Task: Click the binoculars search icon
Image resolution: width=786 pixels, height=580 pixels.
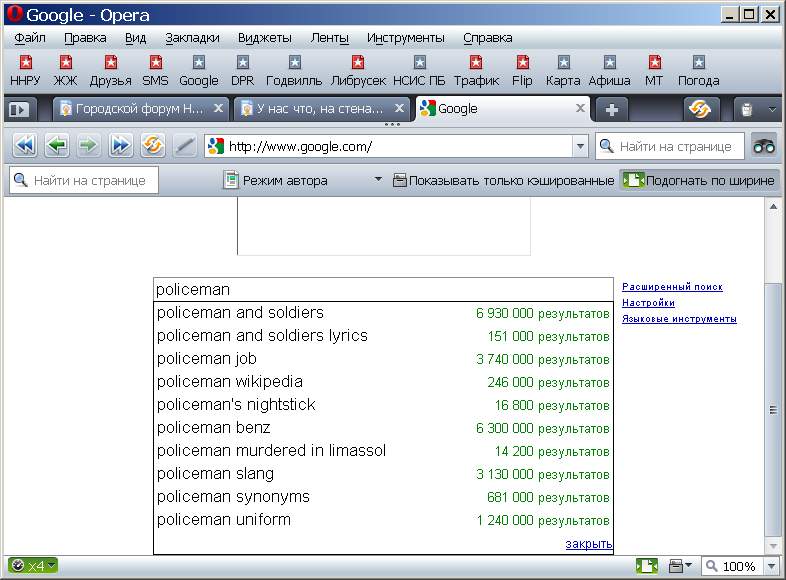Action: pos(764,146)
